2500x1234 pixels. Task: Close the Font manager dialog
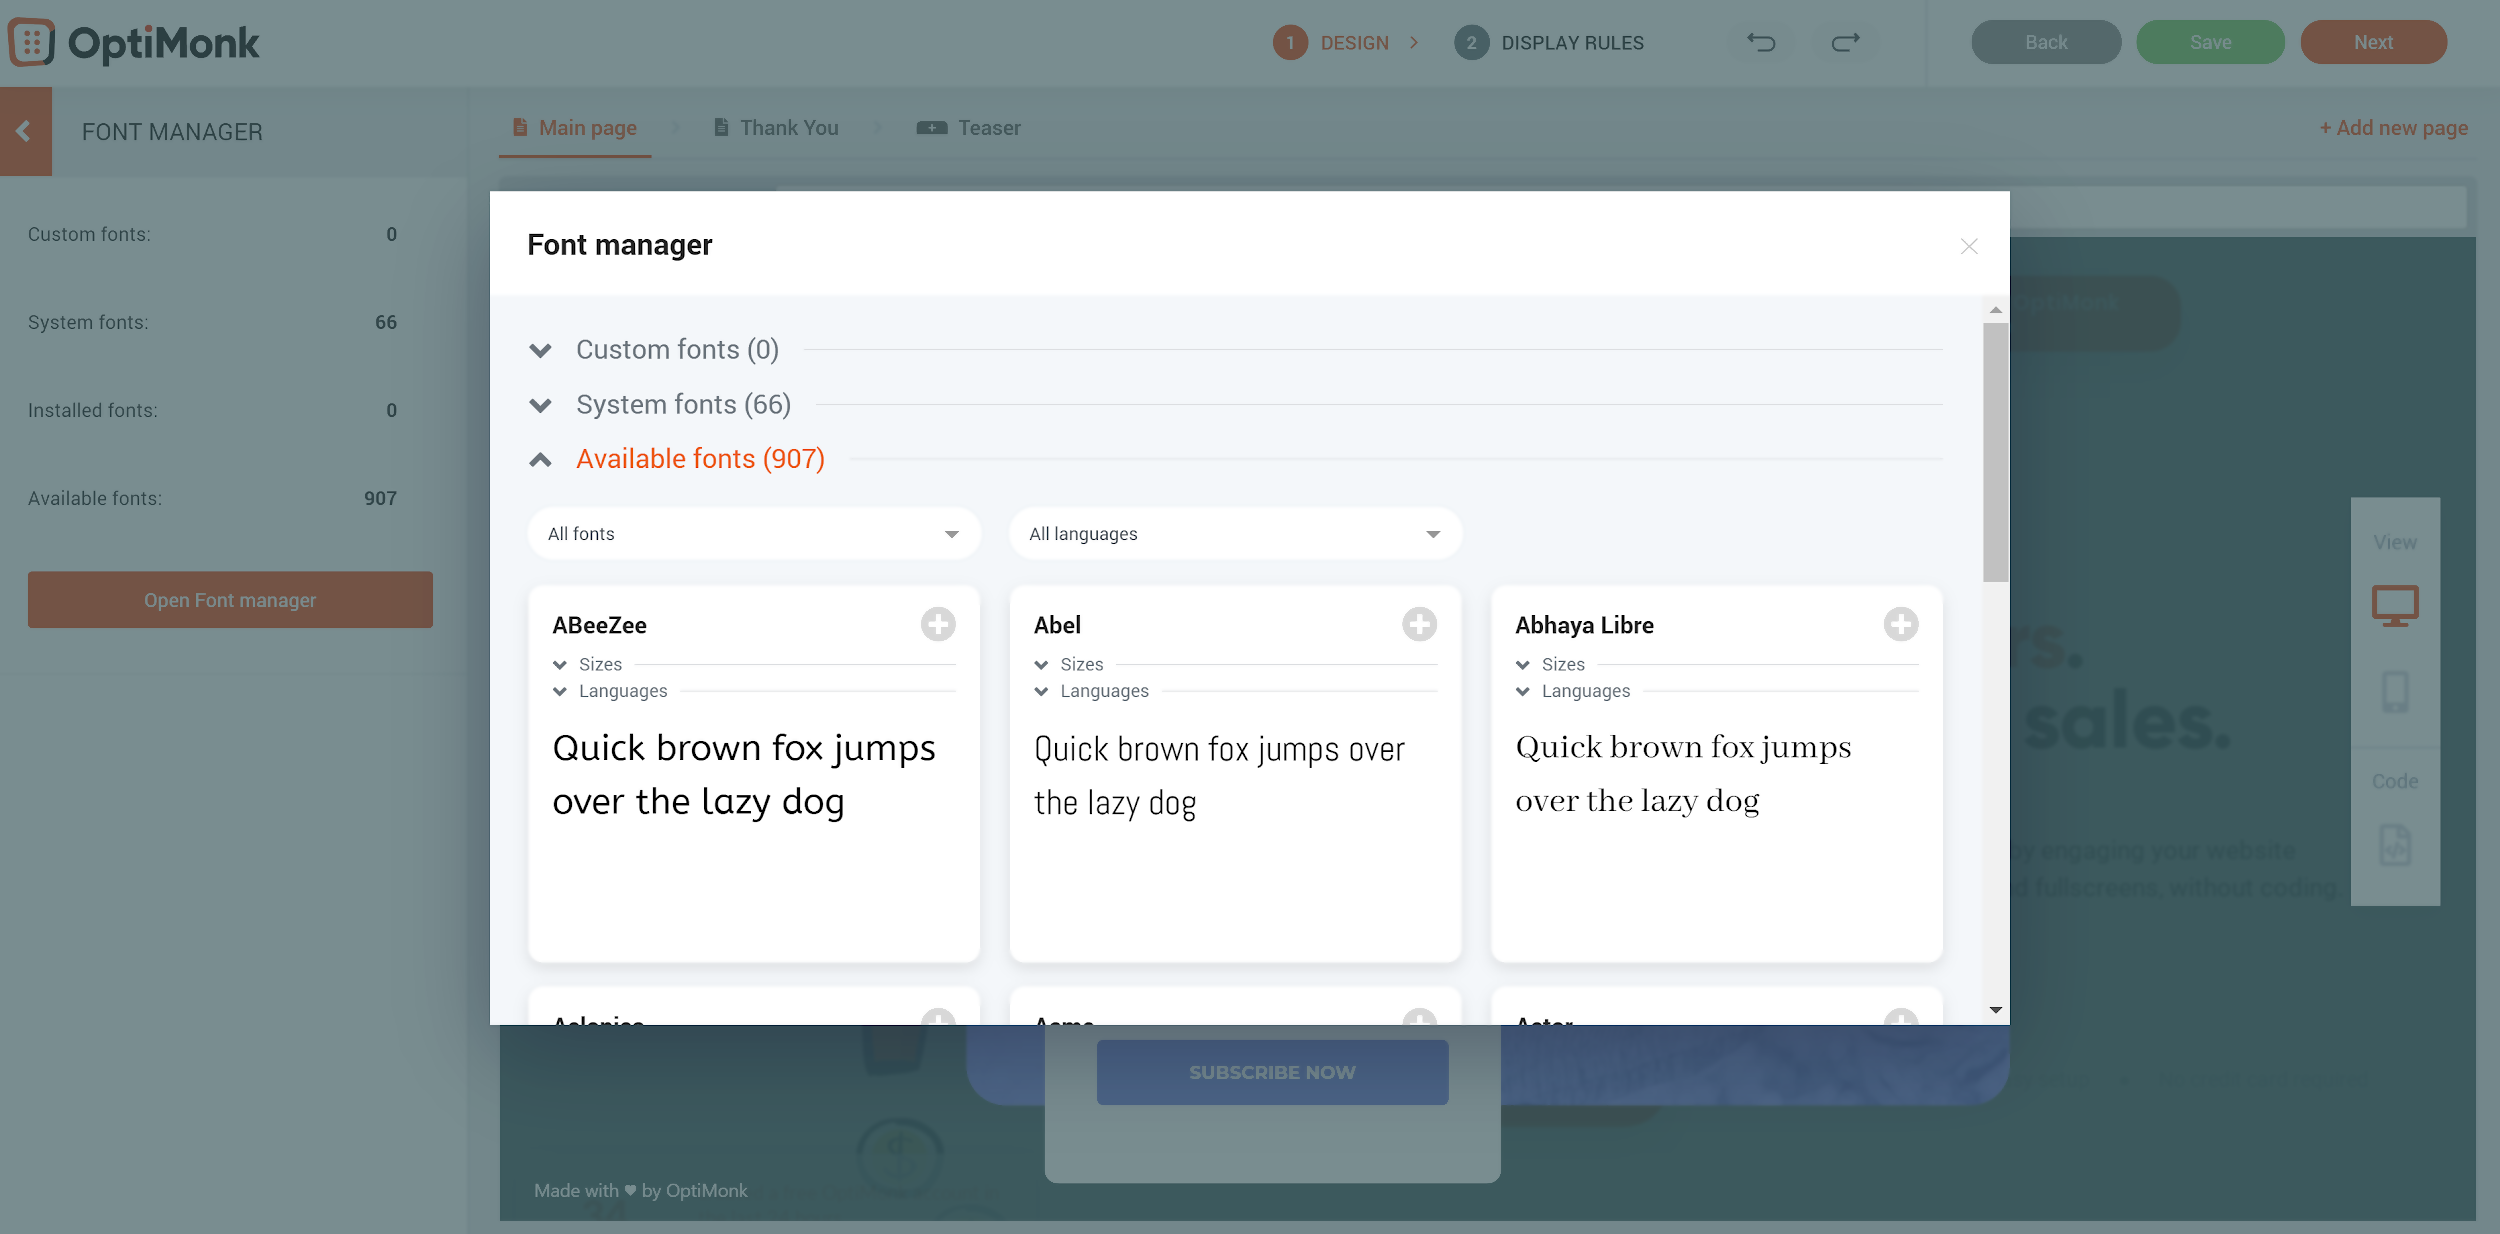coord(1969,246)
